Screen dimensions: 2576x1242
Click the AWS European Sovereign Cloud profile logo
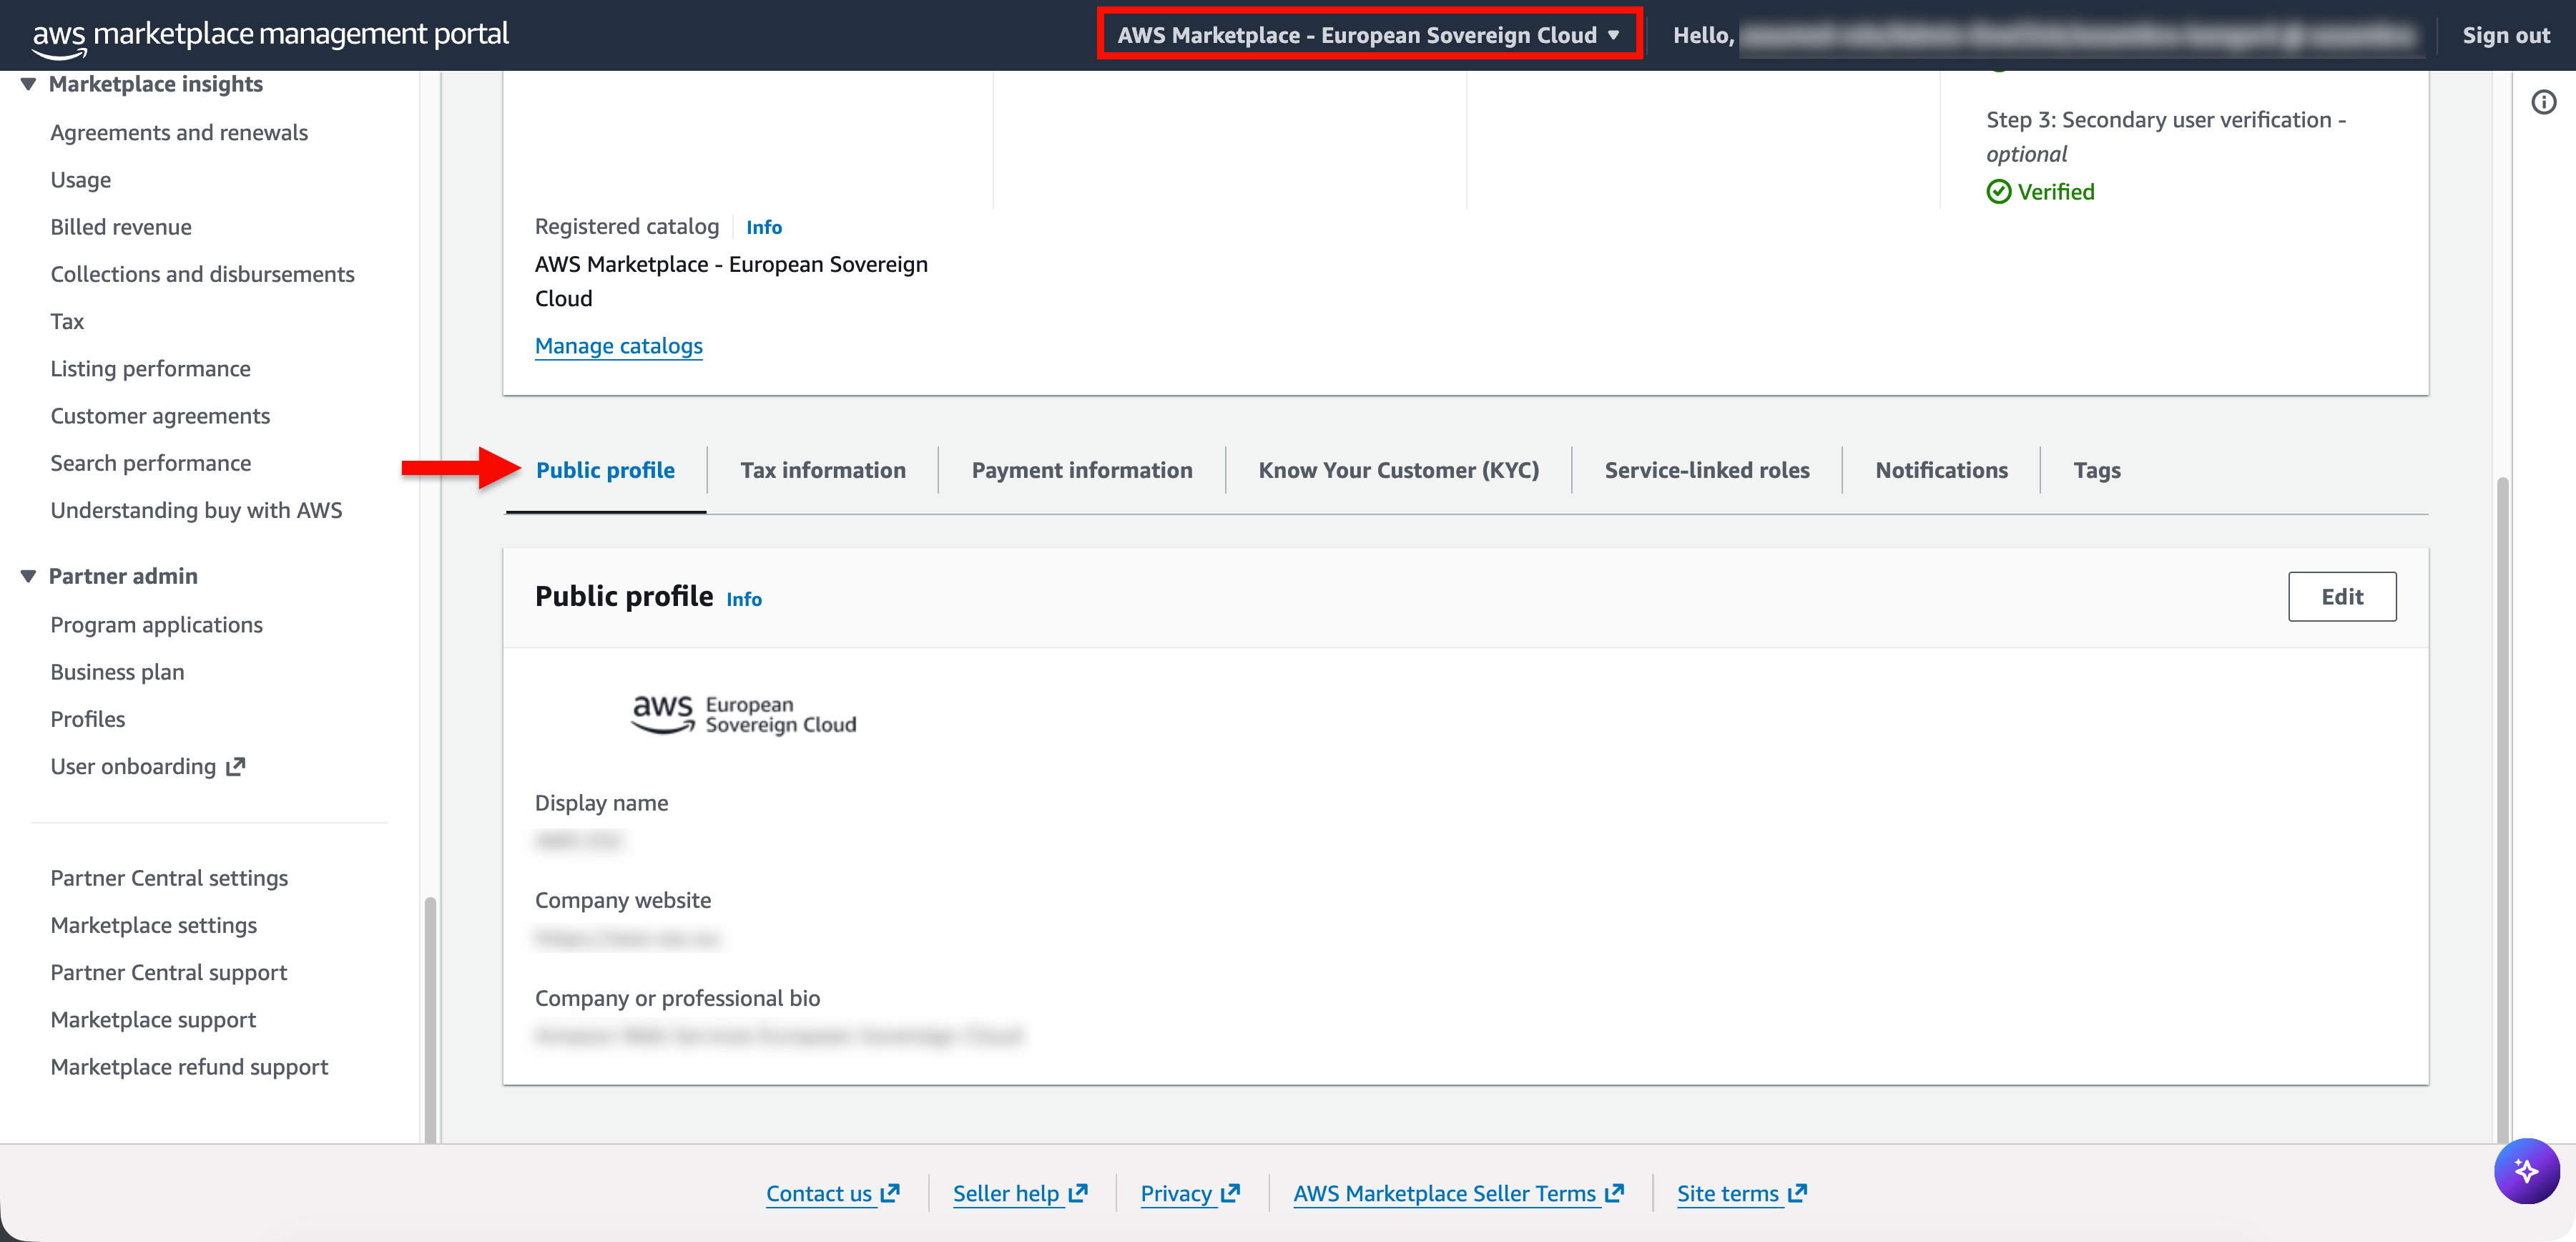[743, 715]
